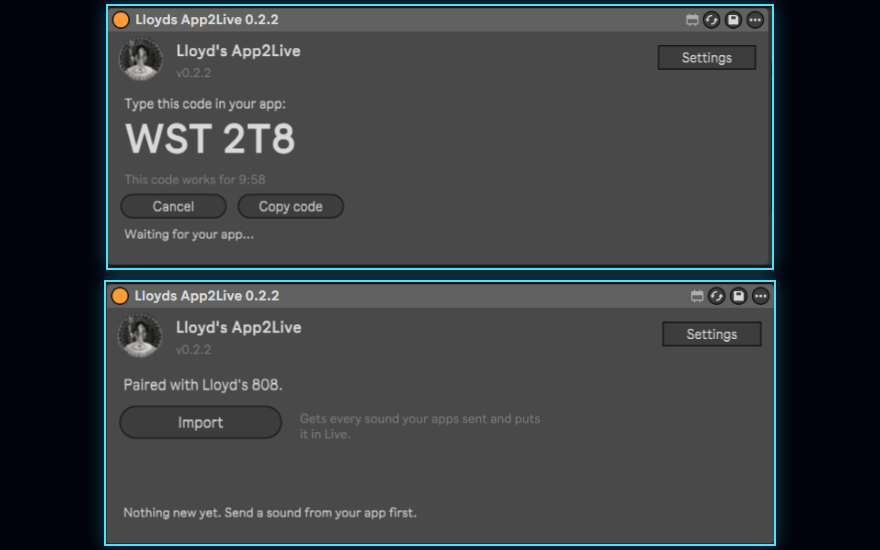The width and height of the screenshot is (880, 550).
Task: Click 'Waiting for your app...' status
Action: (189, 235)
